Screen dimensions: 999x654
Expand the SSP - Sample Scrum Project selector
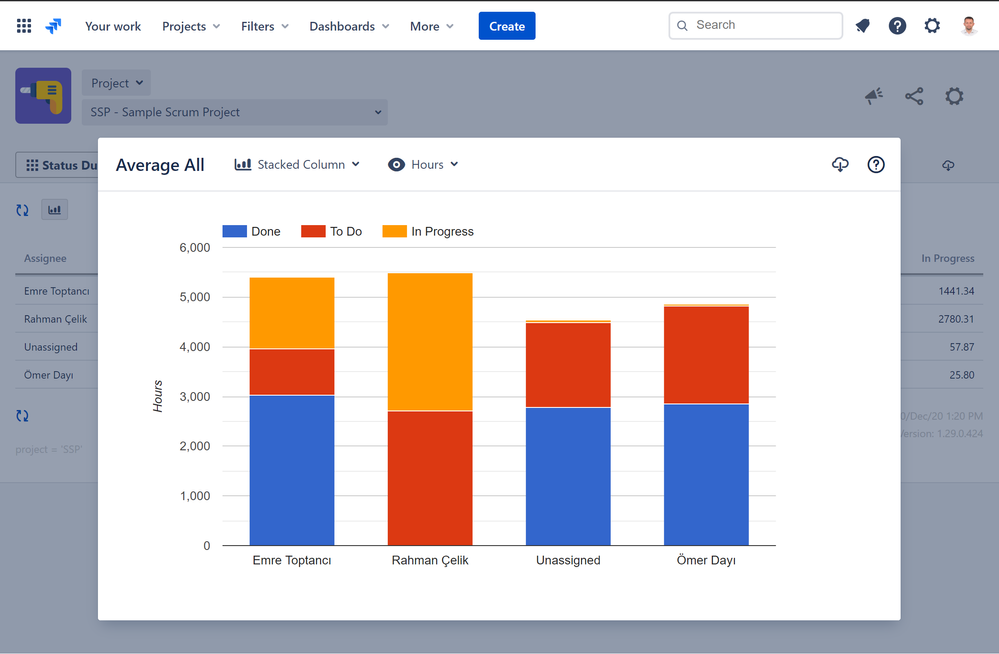234,112
